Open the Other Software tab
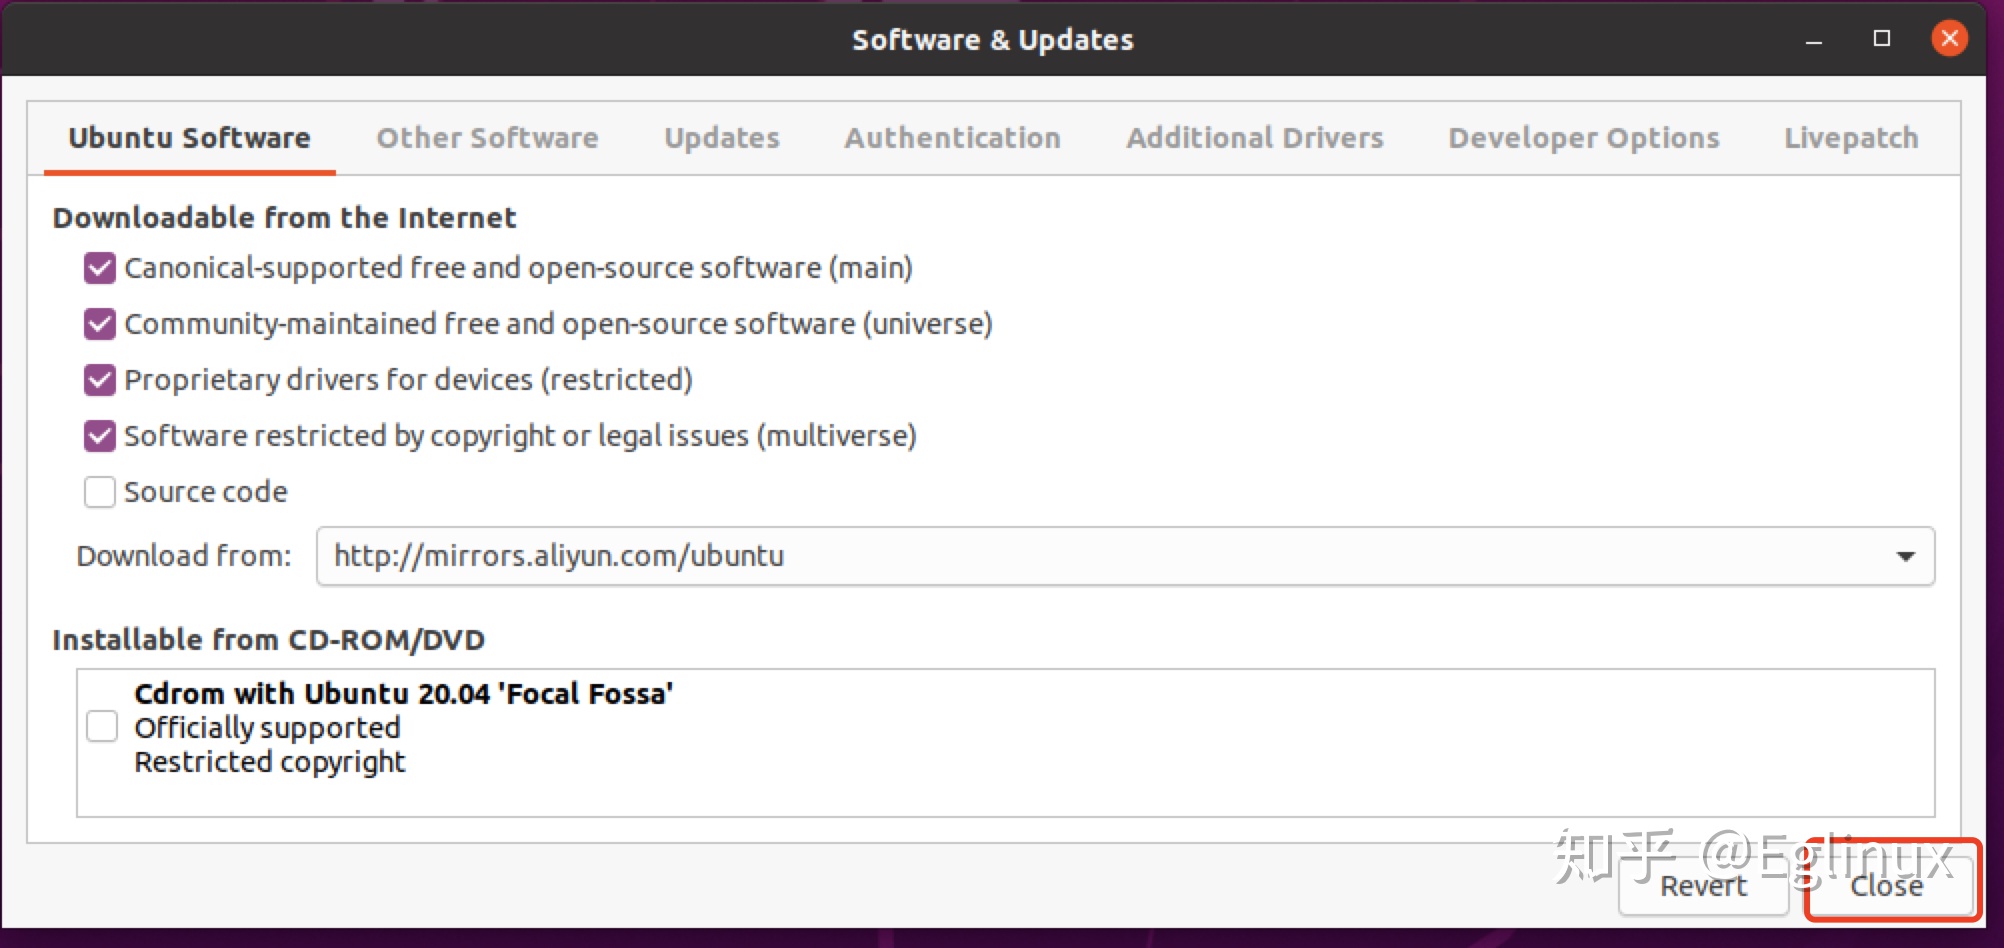This screenshot has width=2004, height=948. click(x=487, y=138)
